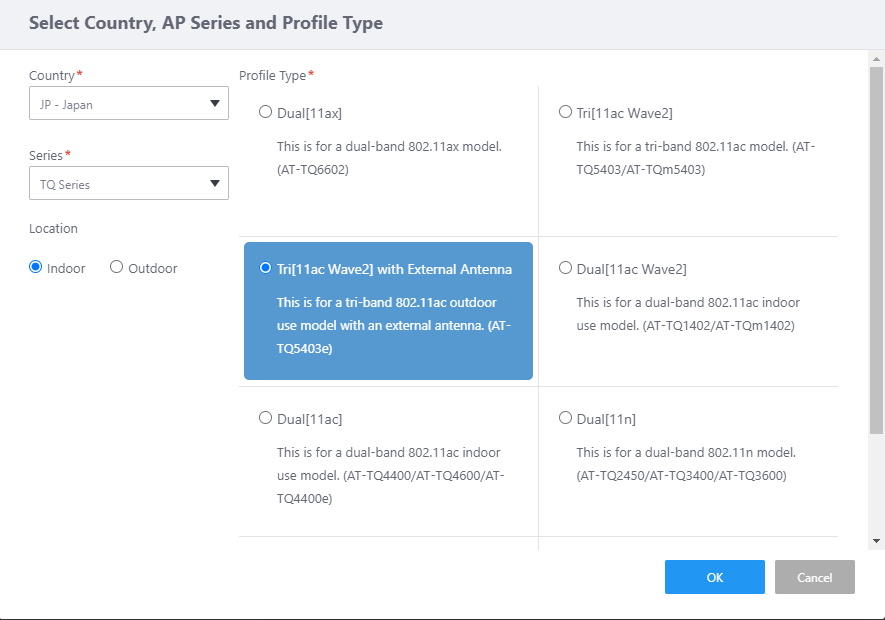Click the Series dropdown arrow icon
The height and width of the screenshot is (620, 885).
pyautogui.click(x=215, y=184)
